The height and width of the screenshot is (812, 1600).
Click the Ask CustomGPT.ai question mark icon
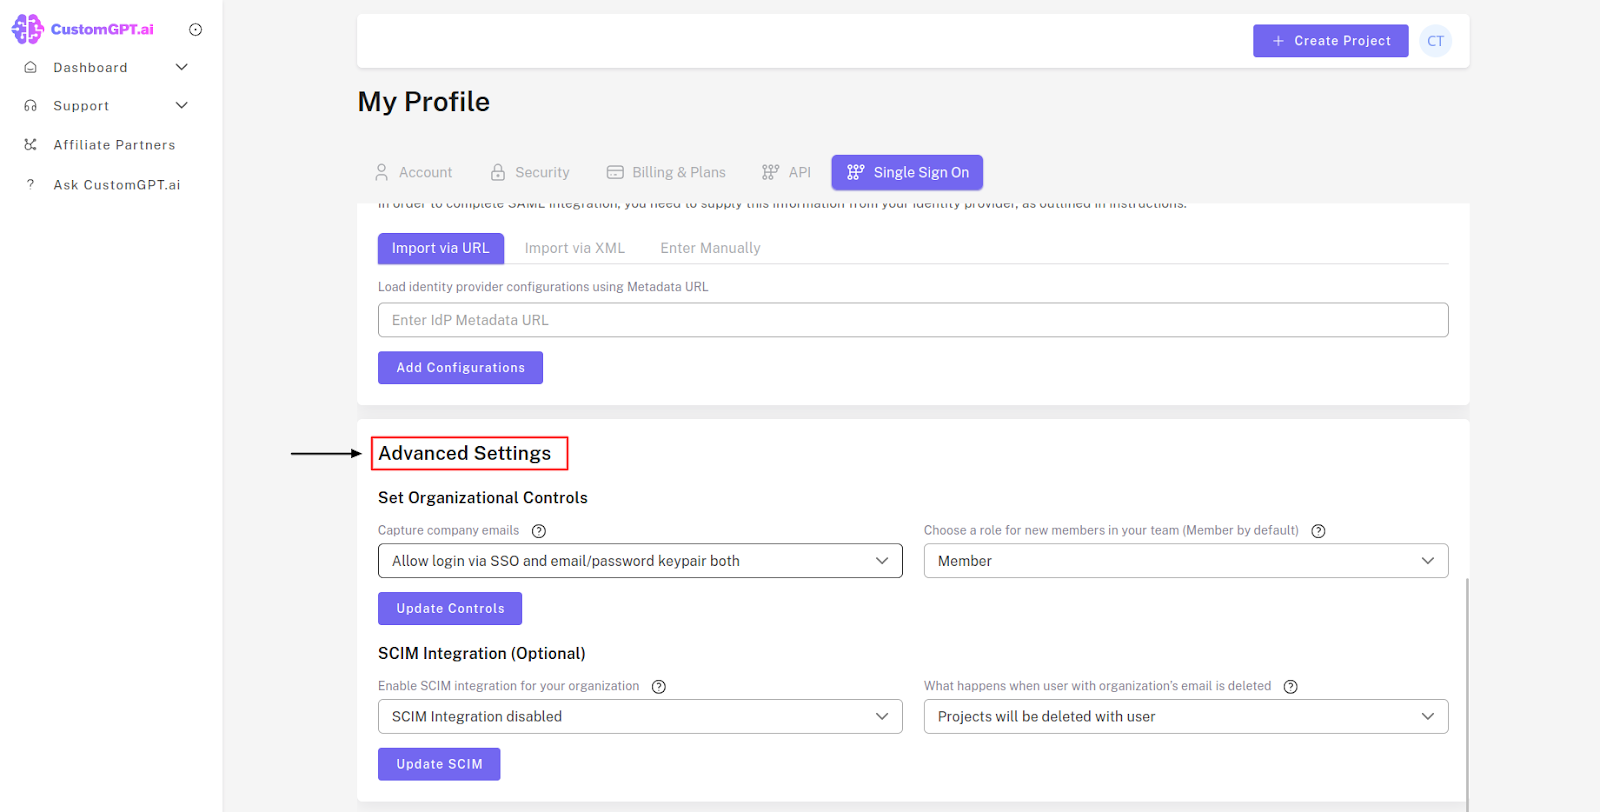click(x=31, y=184)
